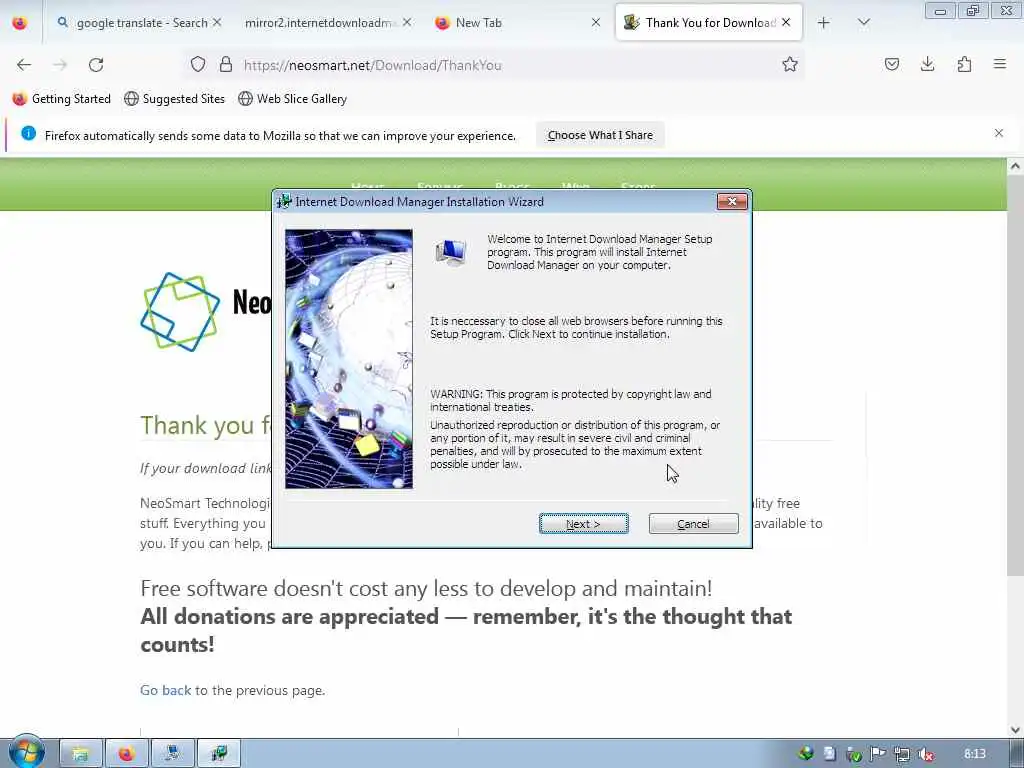Open the Suggested Sites bookmark
The width and height of the screenshot is (1024, 768).
tap(174, 99)
